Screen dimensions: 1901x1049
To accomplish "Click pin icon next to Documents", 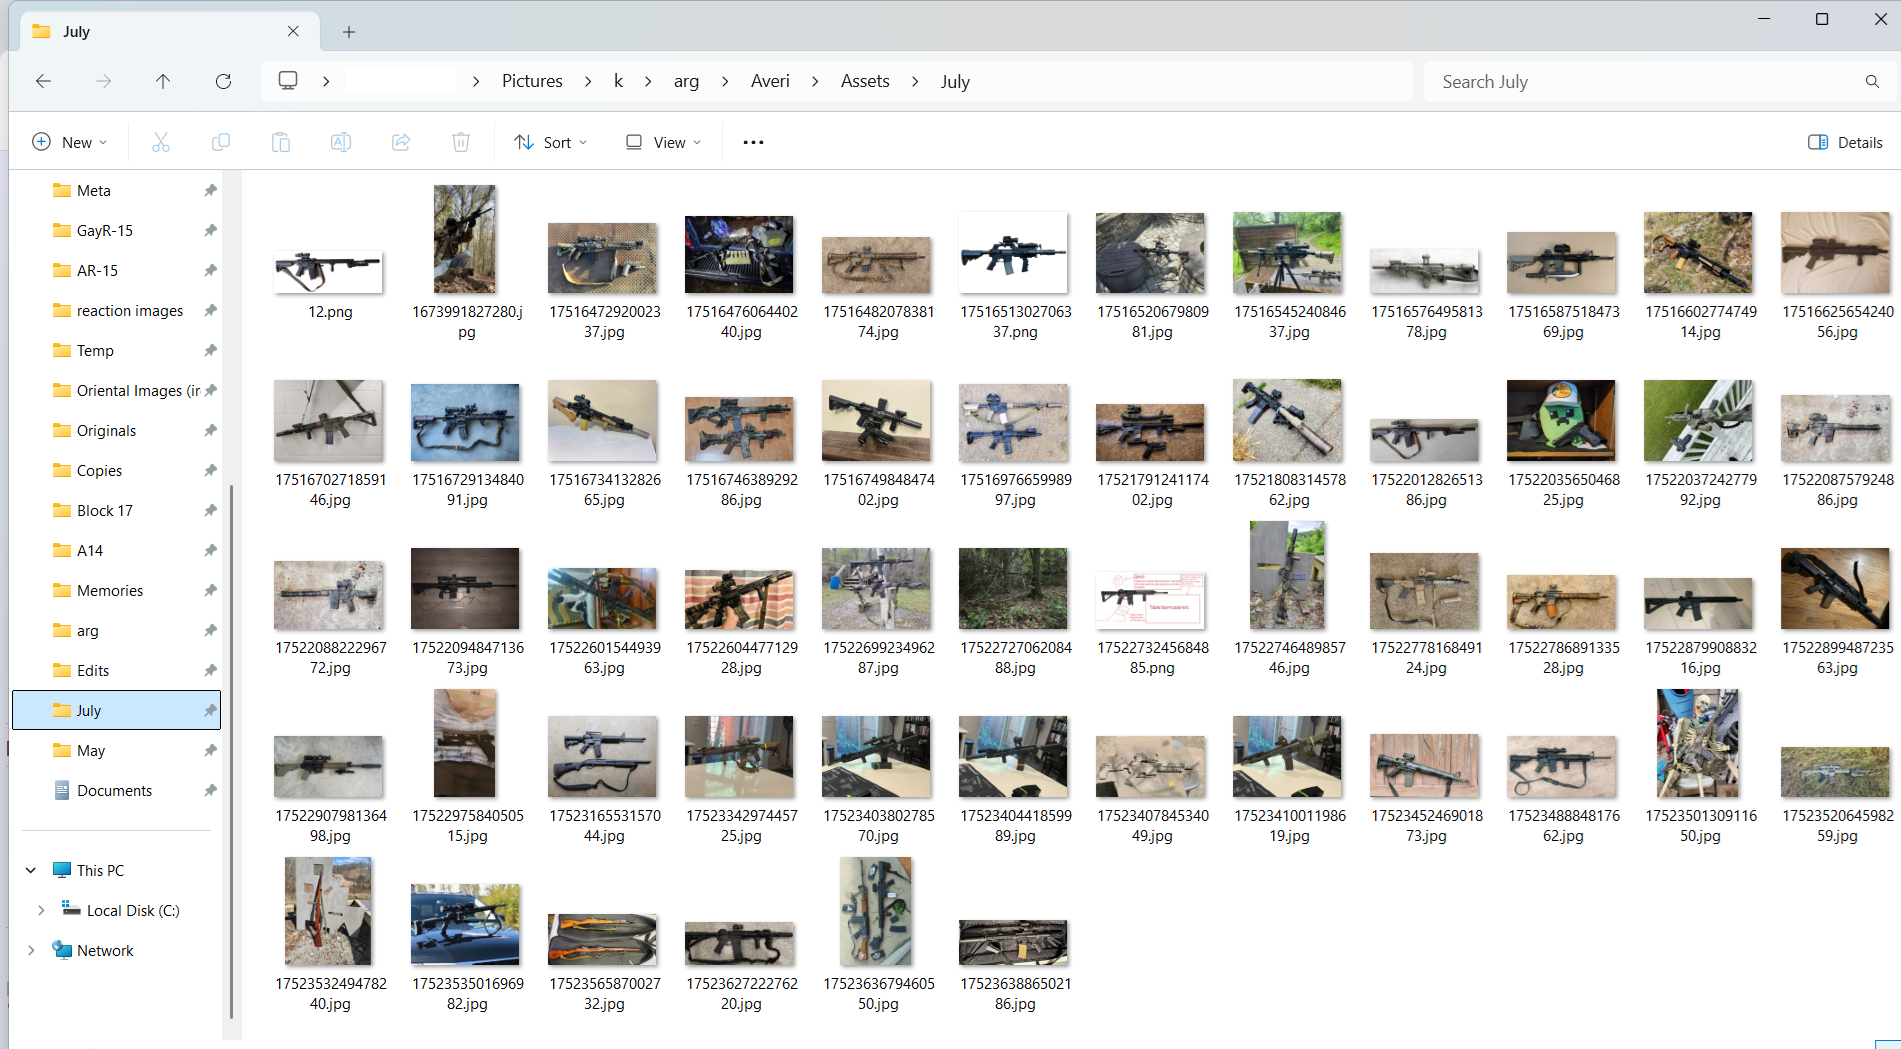I will [x=210, y=790].
